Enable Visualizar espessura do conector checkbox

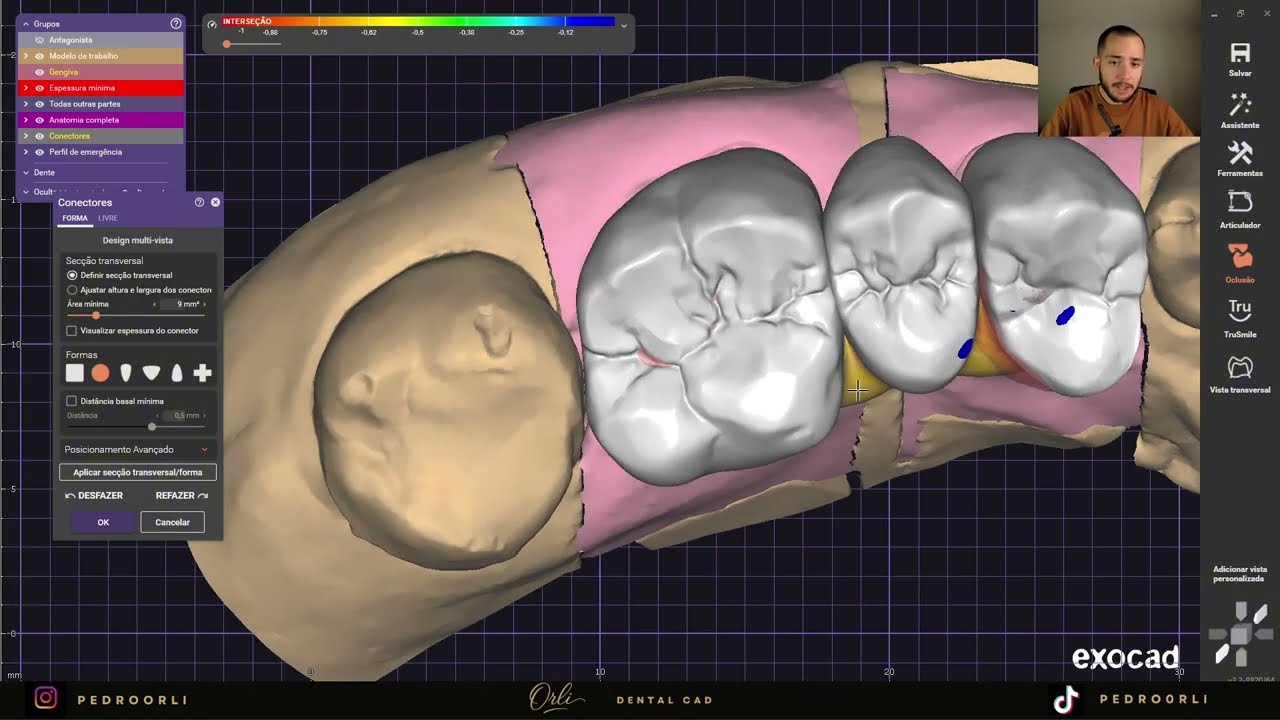(71, 330)
